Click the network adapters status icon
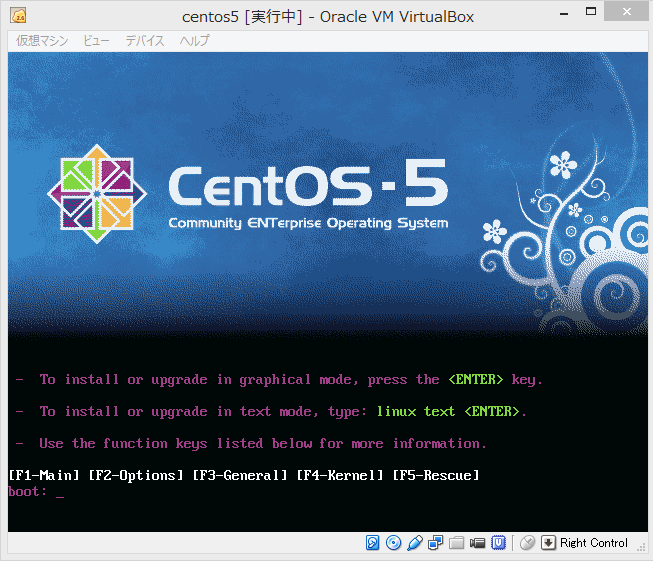The height and width of the screenshot is (561, 653). (x=436, y=543)
